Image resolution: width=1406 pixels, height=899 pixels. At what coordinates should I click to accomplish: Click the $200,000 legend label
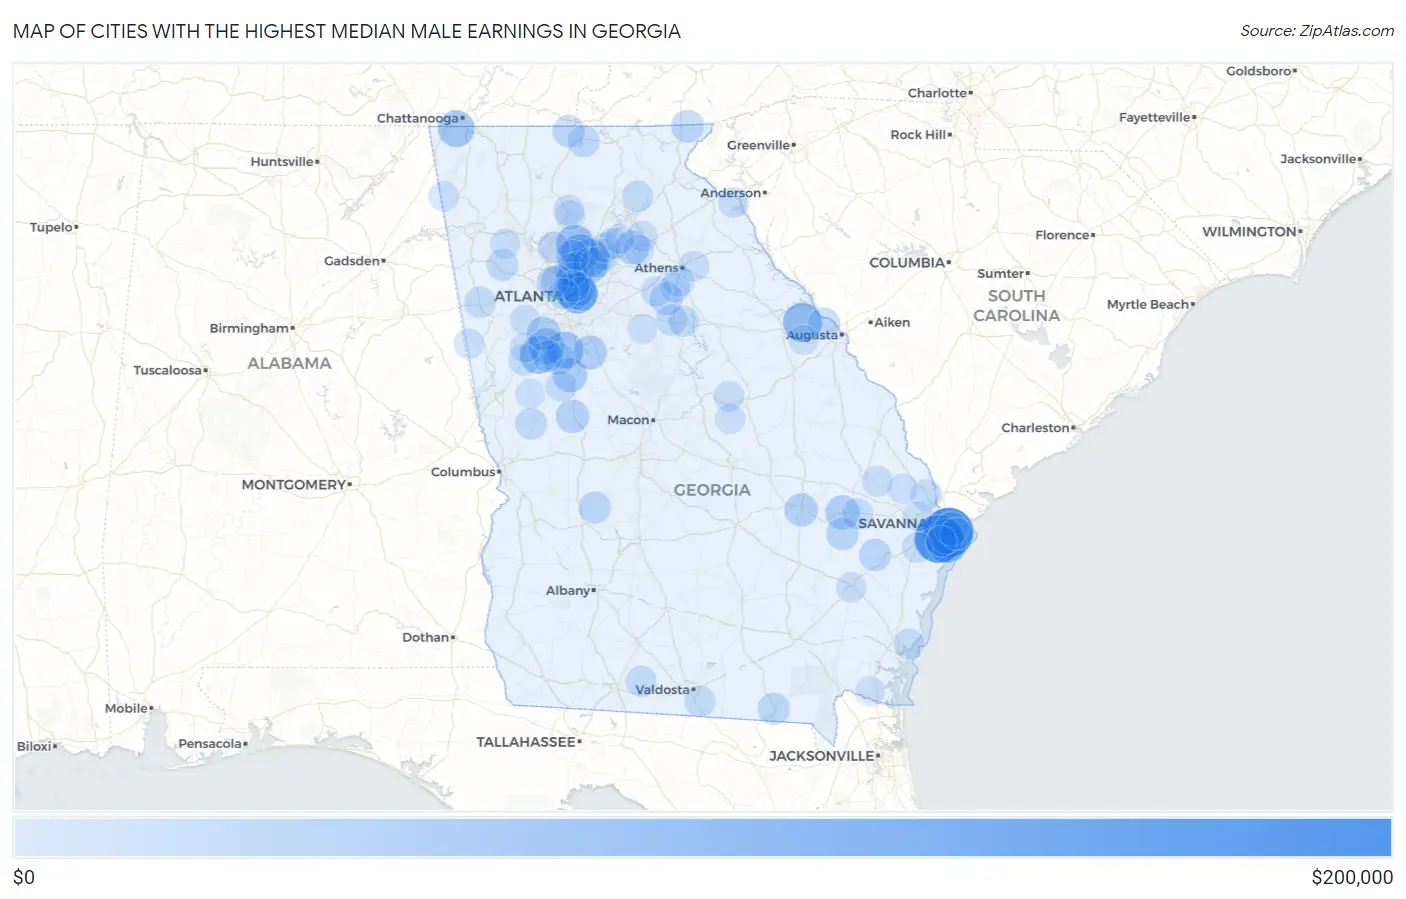[1352, 877]
